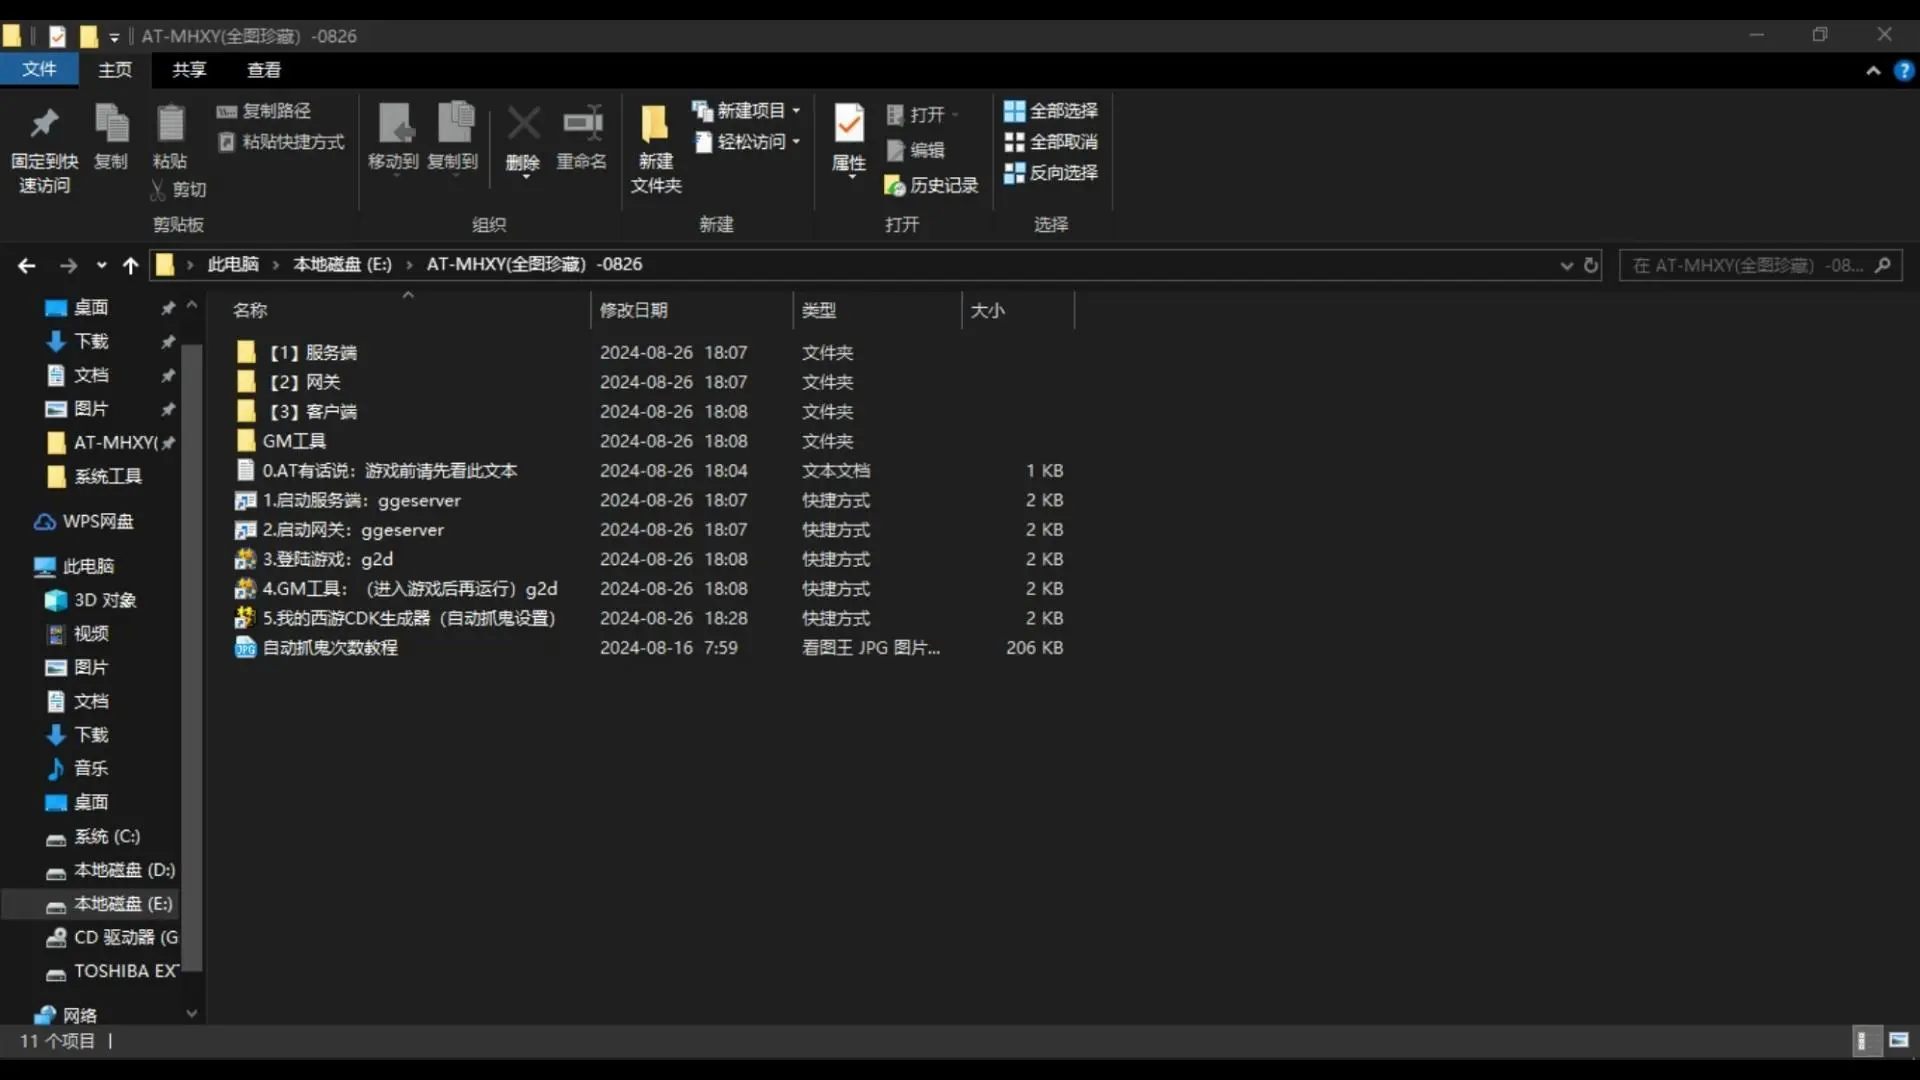The height and width of the screenshot is (1080, 1920).
Task: Click Copy path (复制路径)
Action: 265,111
